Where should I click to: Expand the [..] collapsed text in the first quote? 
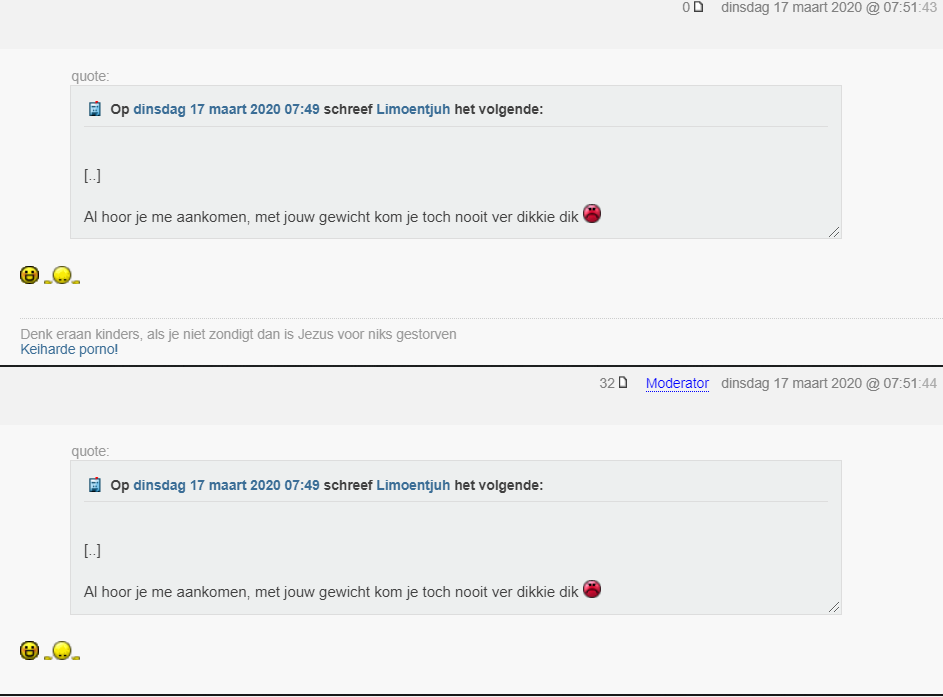pos(92,176)
